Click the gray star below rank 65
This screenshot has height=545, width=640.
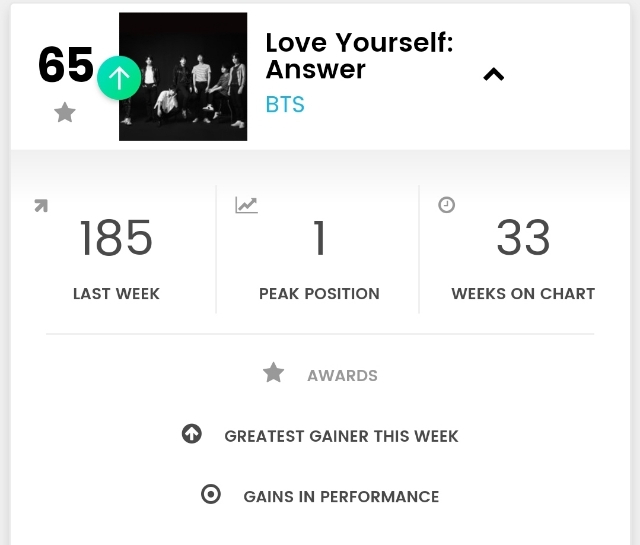click(x=65, y=113)
